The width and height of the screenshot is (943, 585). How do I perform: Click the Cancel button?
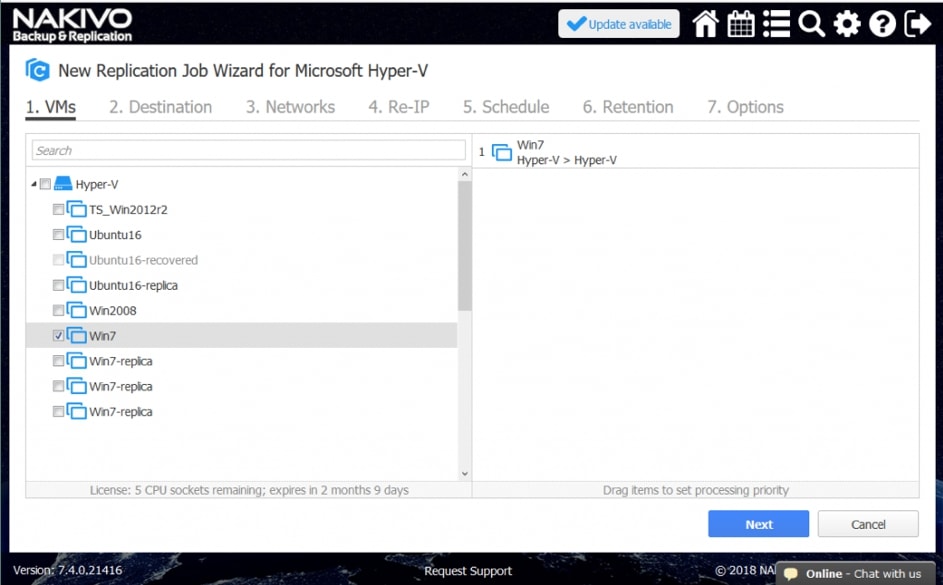(867, 524)
